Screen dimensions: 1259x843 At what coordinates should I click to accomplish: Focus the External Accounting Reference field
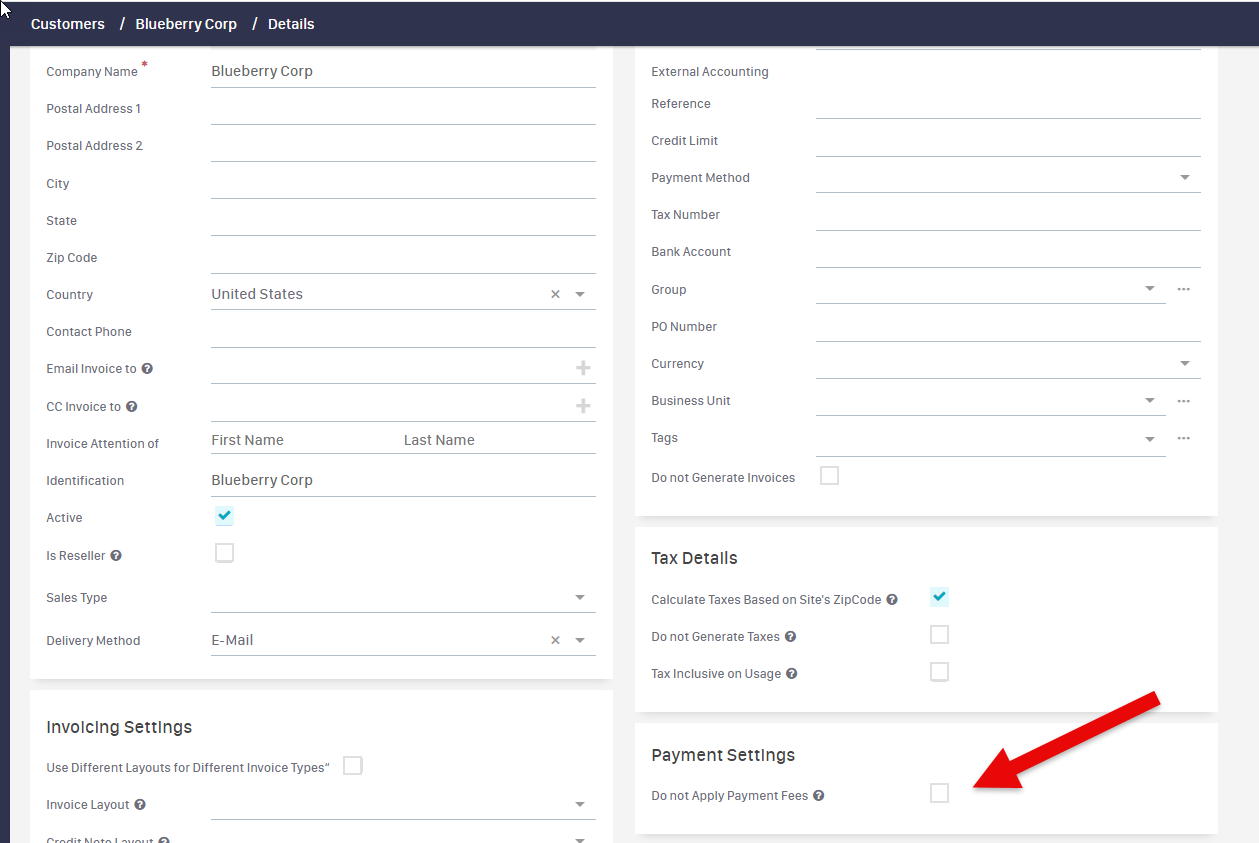pos(1008,104)
